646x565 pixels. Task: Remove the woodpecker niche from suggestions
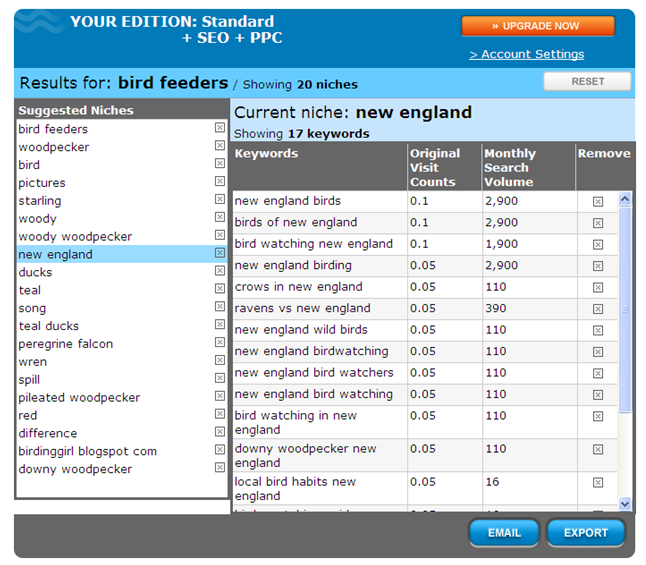pos(220,145)
